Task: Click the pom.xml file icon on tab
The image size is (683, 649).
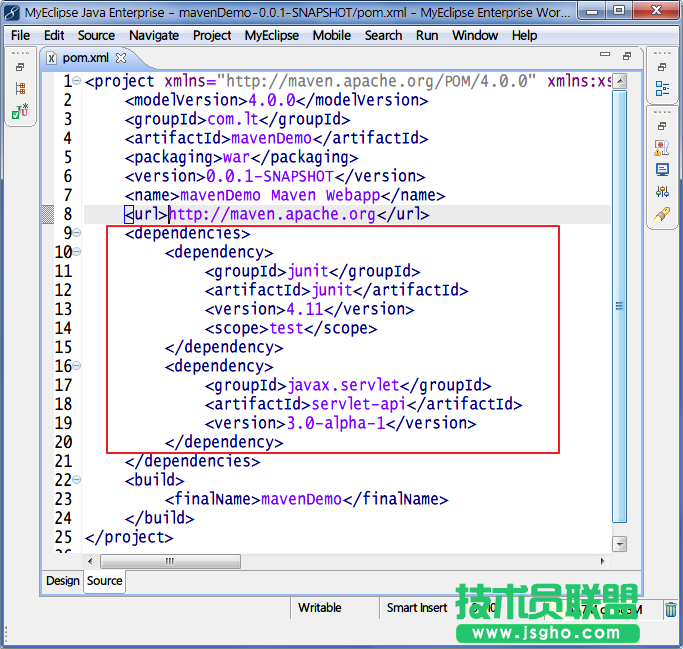Action: [x=51, y=58]
